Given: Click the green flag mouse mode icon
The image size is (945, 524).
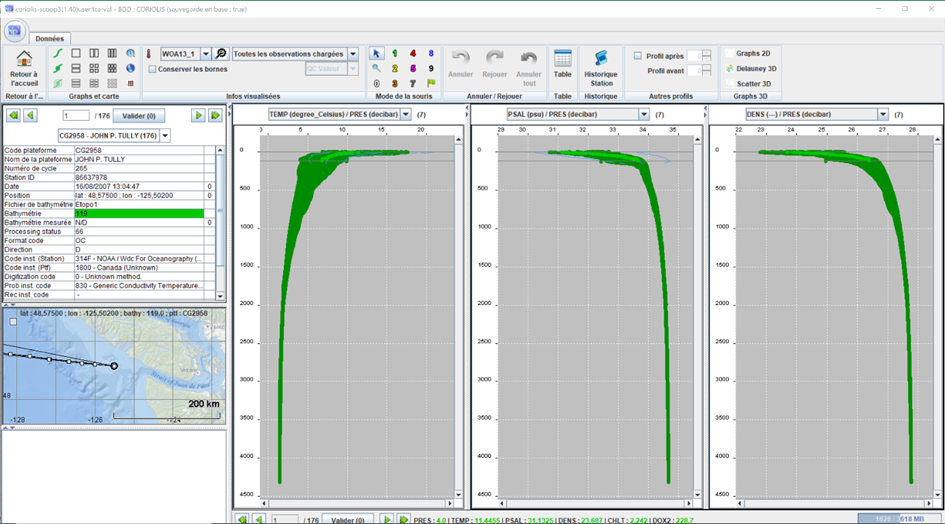Looking at the screenshot, I should coord(431,84).
